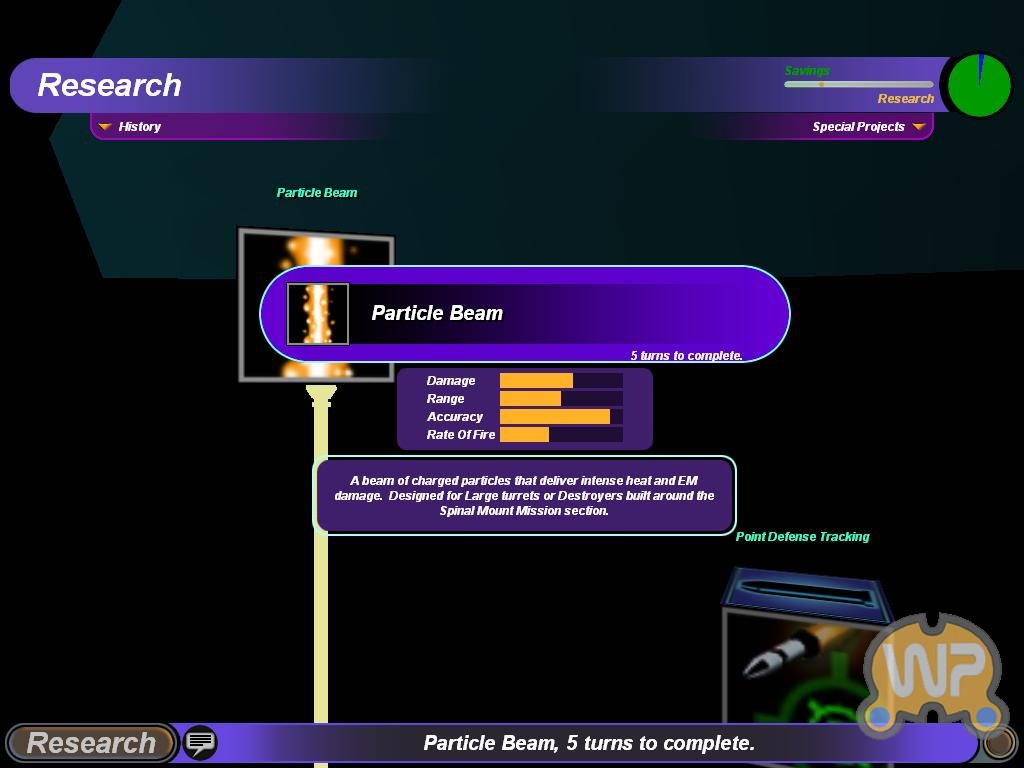Click the Point Defense Tracking label
The width and height of the screenshot is (1024, 768).
(x=802, y=537)
